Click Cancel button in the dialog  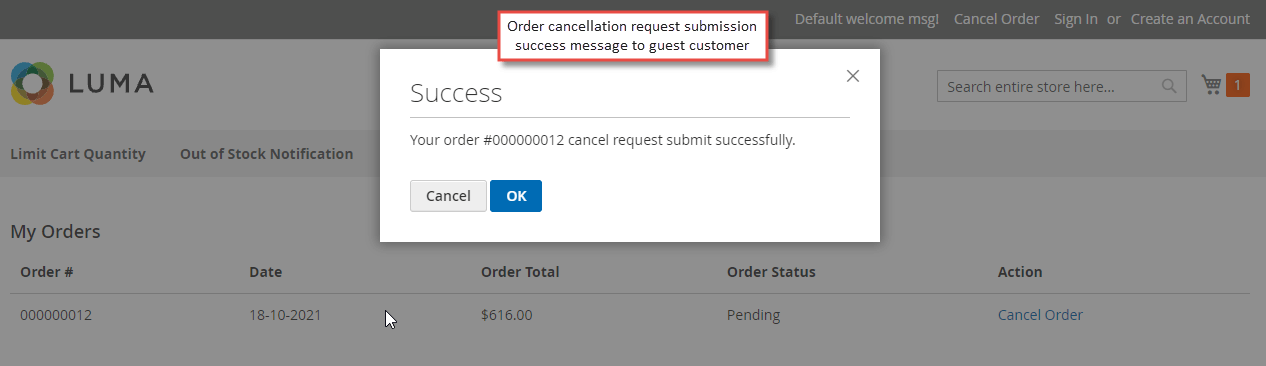click(448, 196)
